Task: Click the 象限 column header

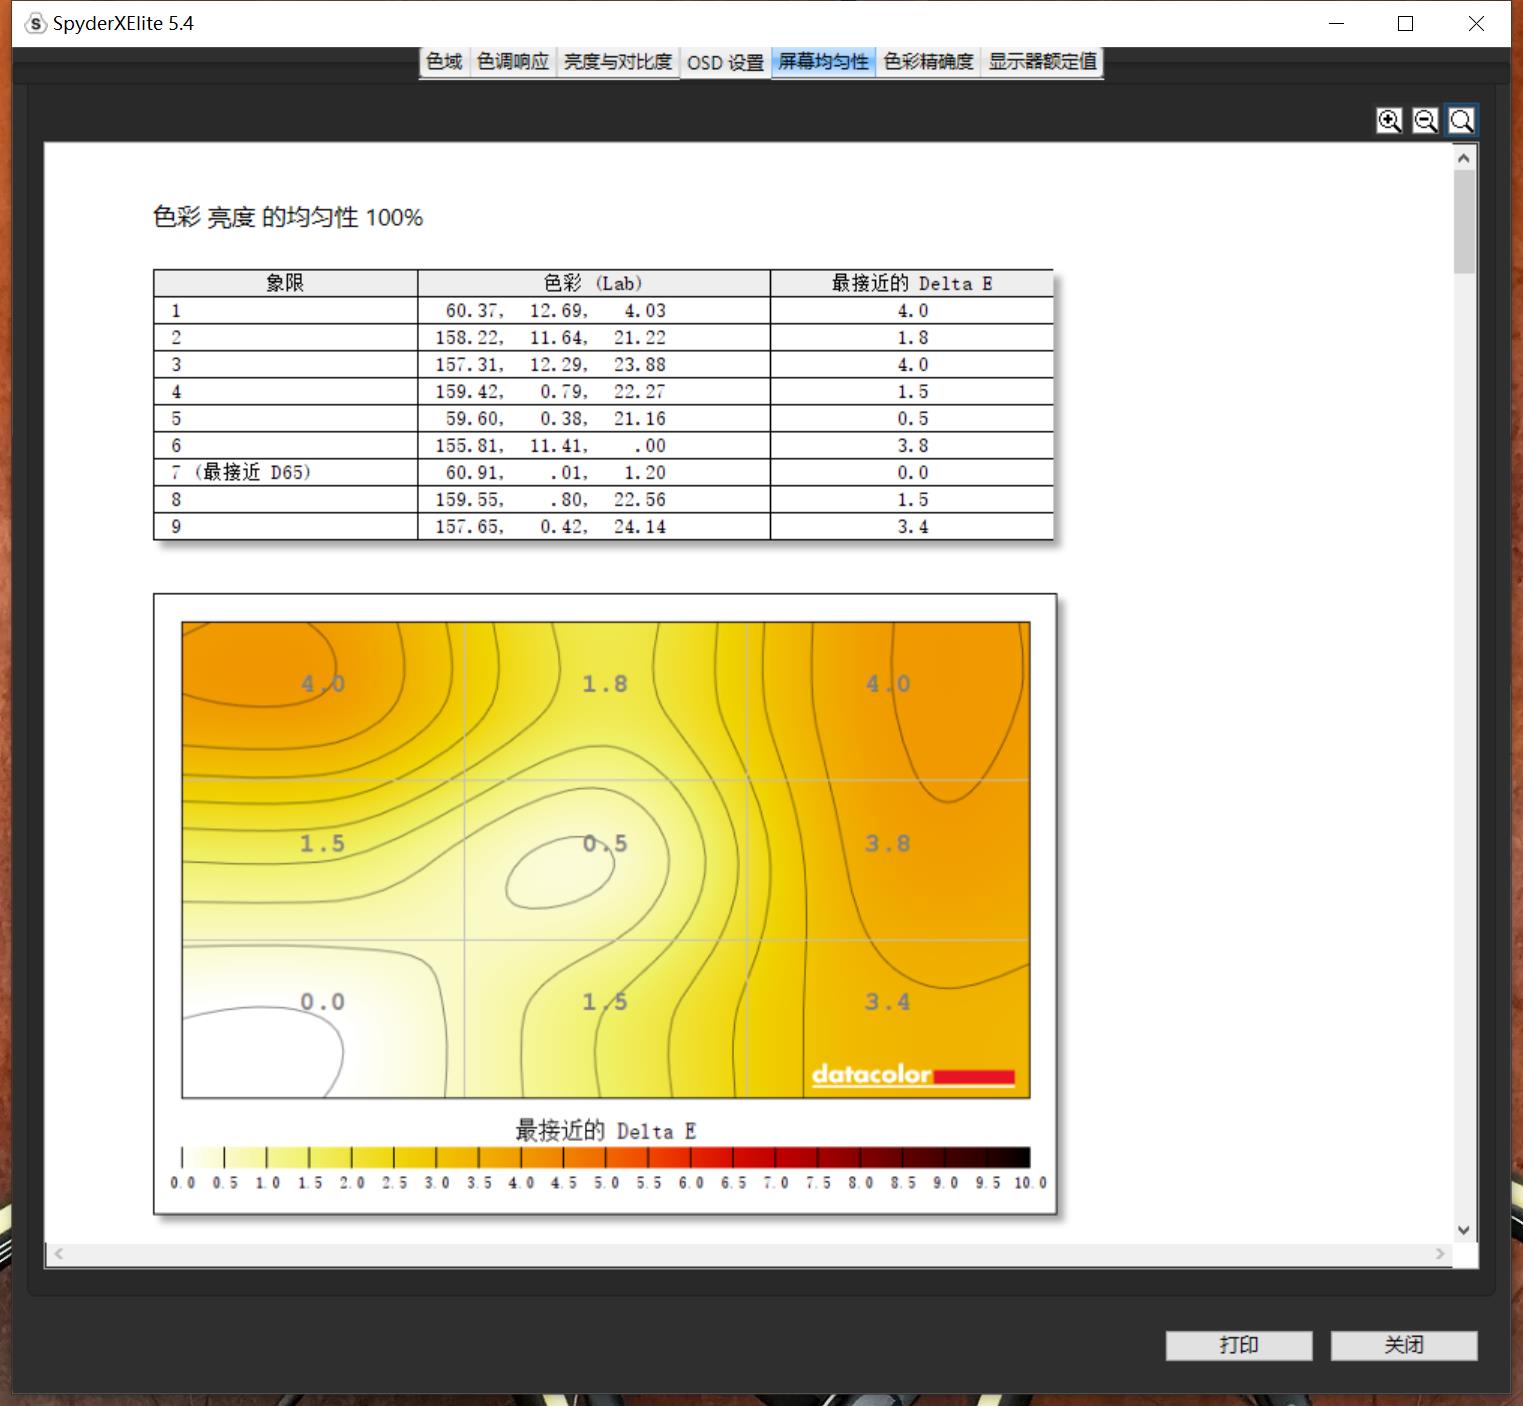Action: tap(285, 283)
